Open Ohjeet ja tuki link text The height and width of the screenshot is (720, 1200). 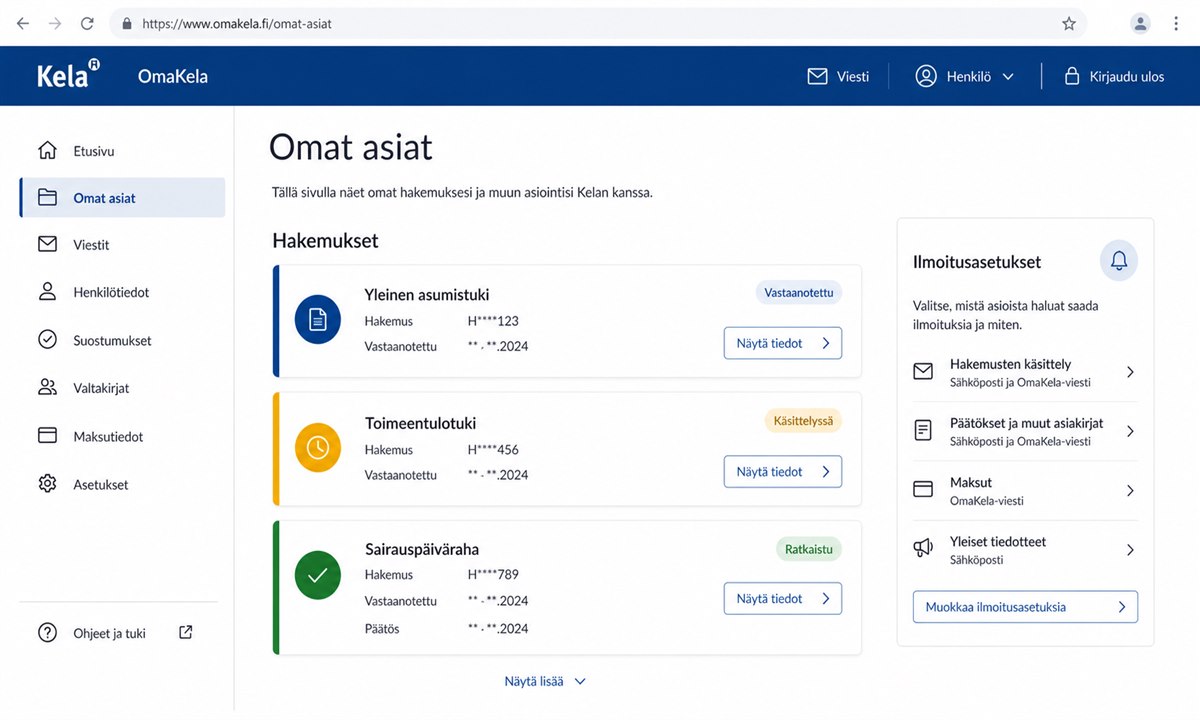tap(109, 633)
